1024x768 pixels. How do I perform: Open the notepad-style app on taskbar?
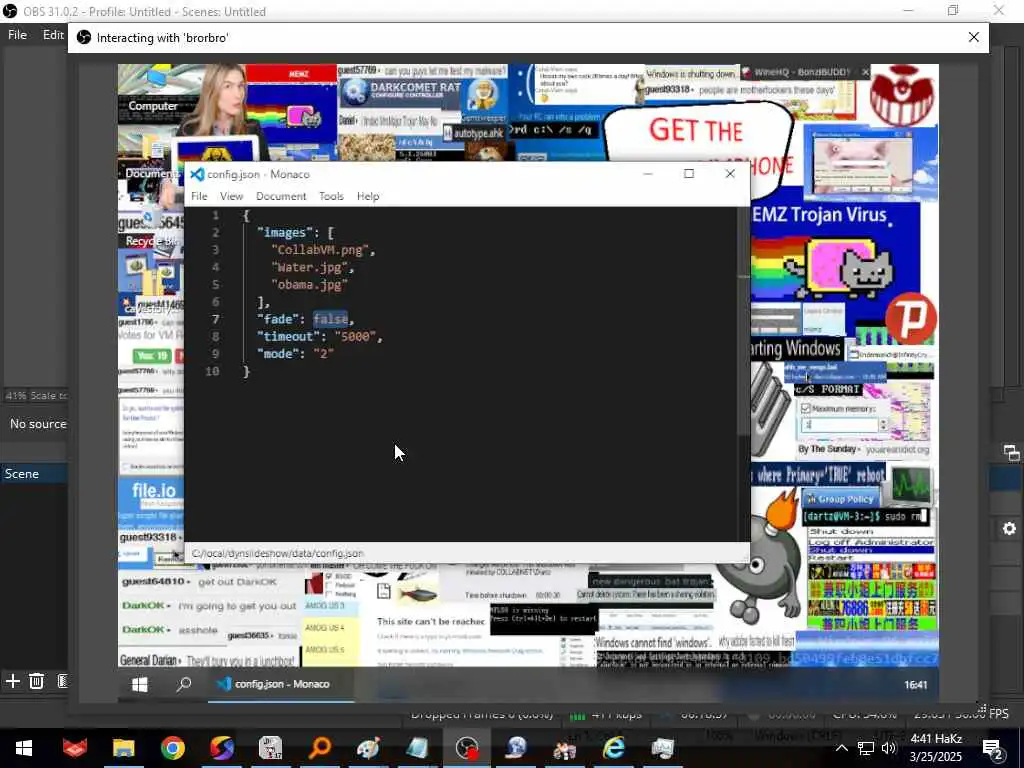click(x=417, y=748)
